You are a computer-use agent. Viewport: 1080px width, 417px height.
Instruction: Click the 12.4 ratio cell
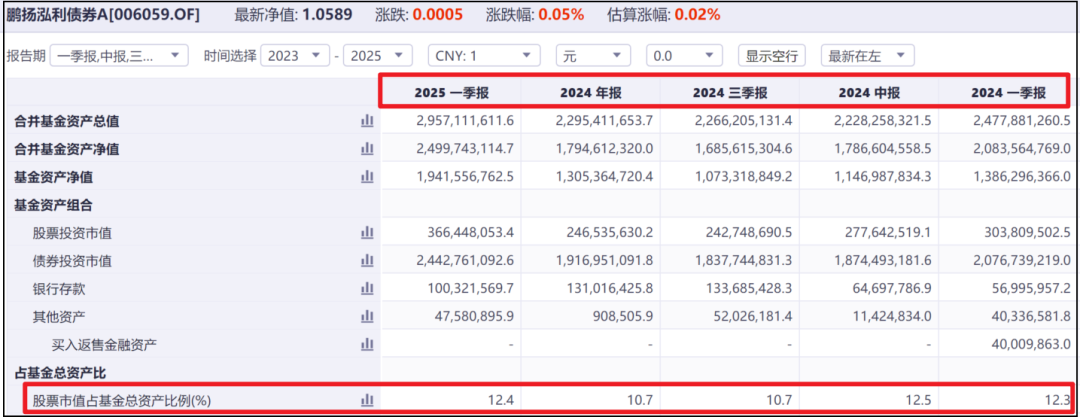503,400
